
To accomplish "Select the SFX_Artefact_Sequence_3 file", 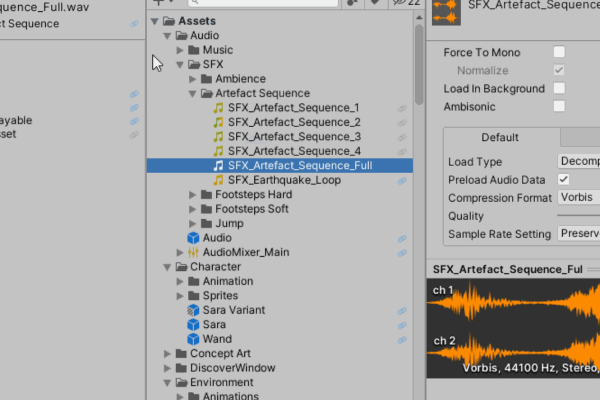I will 279,137.
